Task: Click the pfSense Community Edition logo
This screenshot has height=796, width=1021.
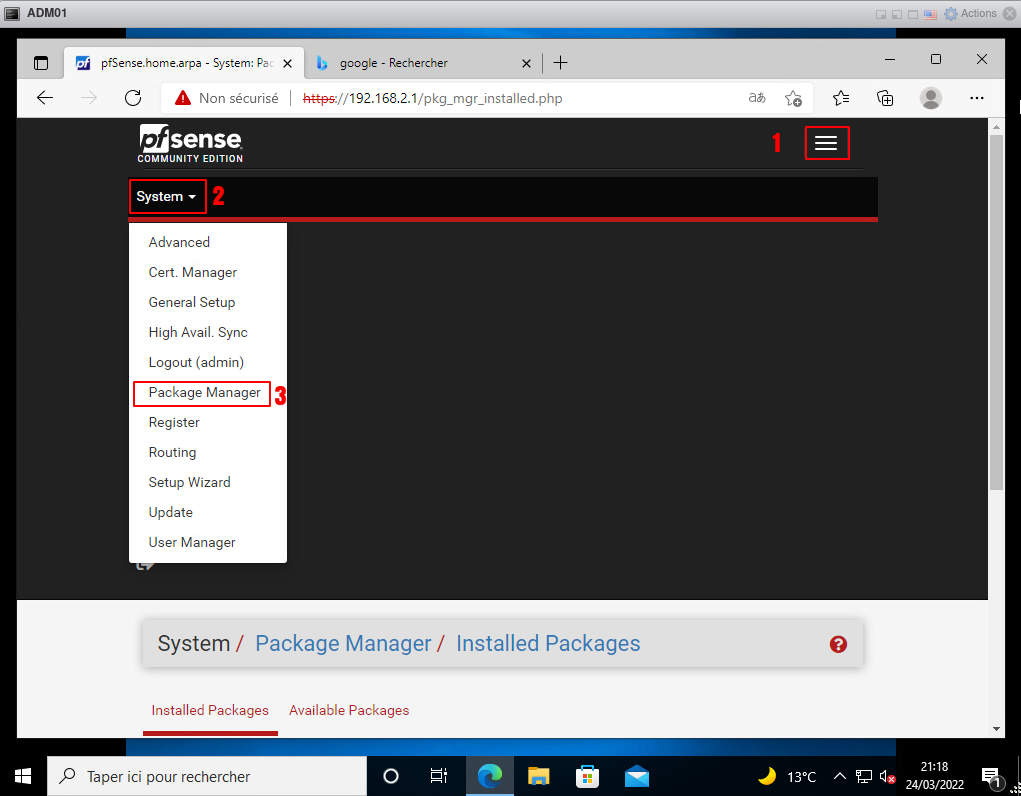Action: click(190, 144)
